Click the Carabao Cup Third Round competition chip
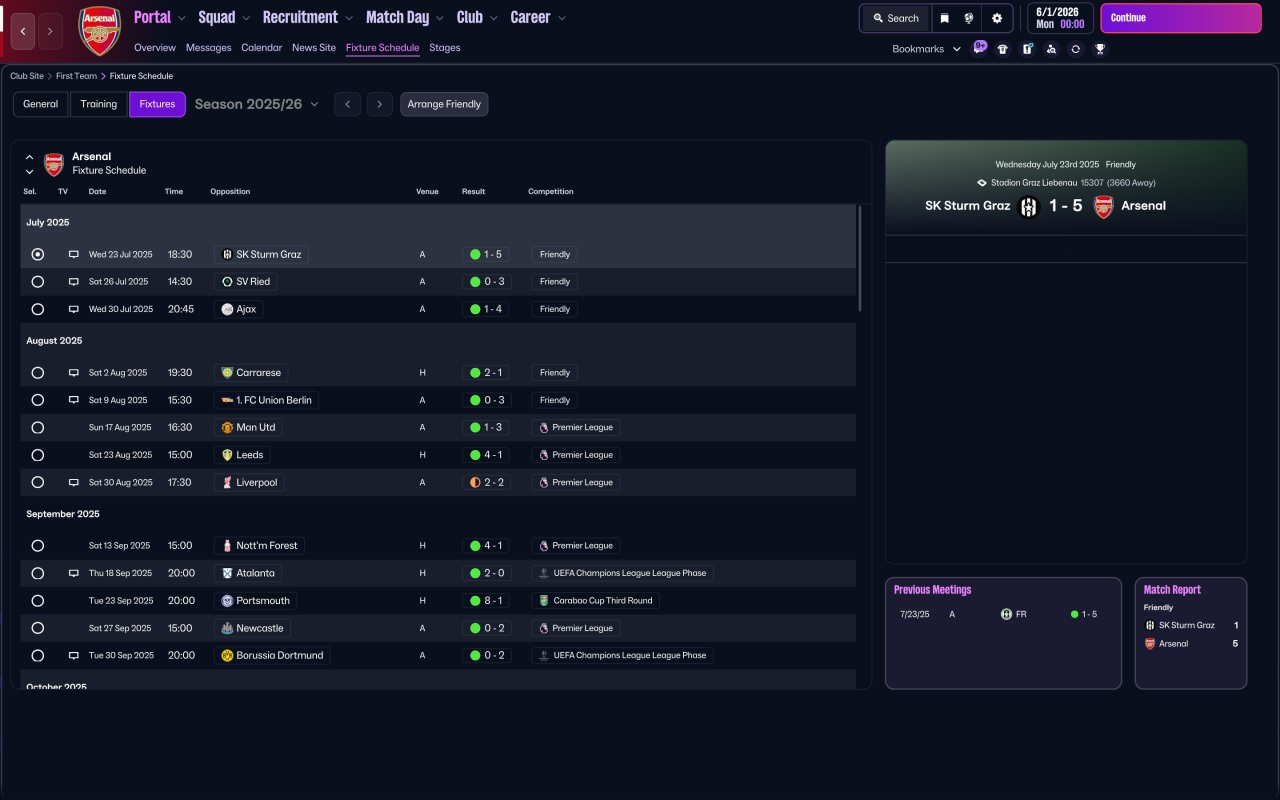Image resolution: width=1280 pixels, height=800 pixels. (x=596, y=601)
